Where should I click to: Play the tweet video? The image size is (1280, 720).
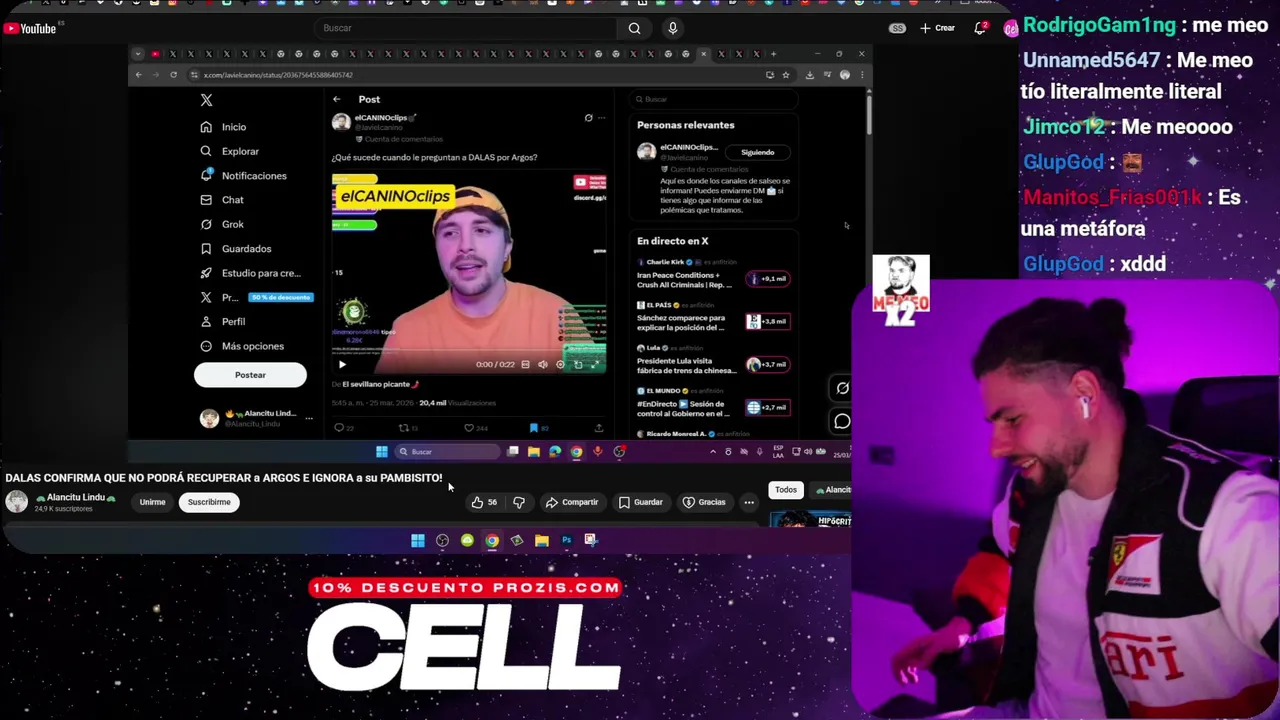coord(342,364)
